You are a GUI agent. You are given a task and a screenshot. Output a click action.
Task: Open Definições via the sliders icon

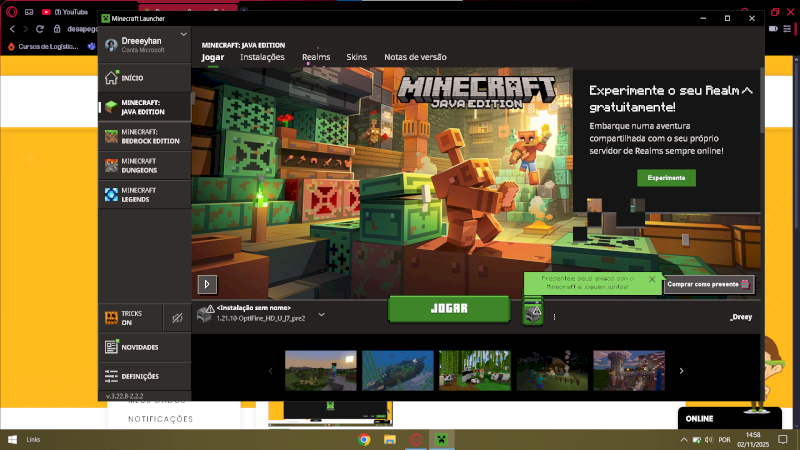pyautogui.click(x=111, y=376)
